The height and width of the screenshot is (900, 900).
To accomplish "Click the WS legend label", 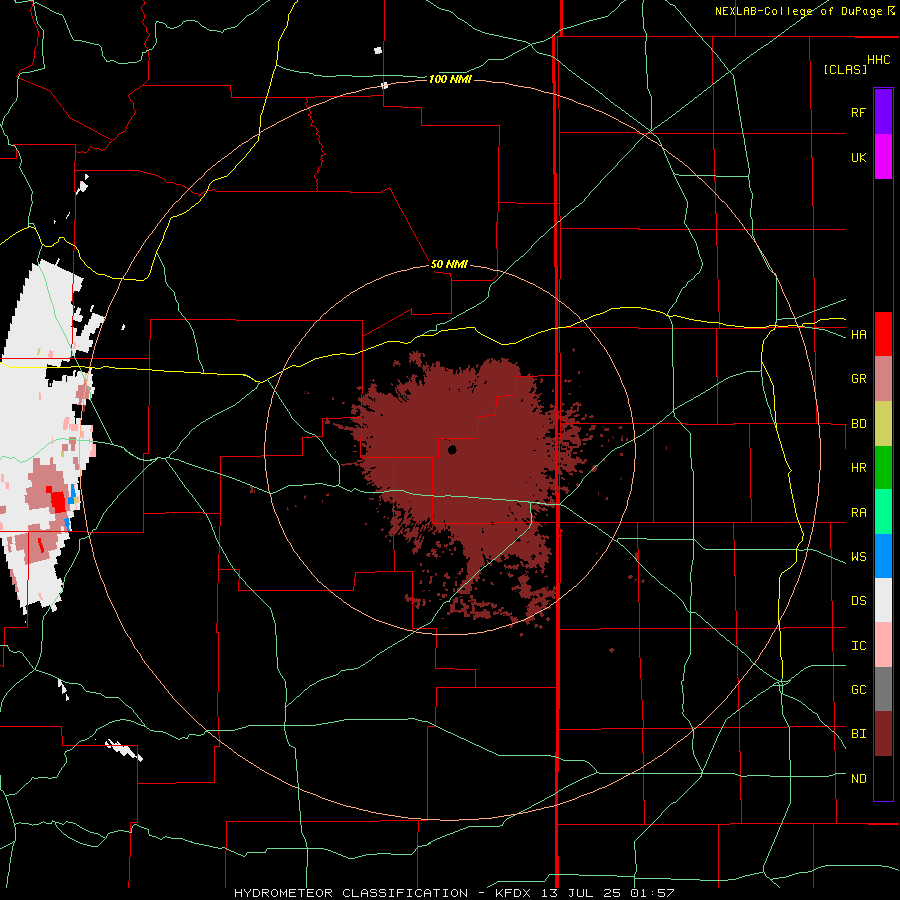I will (x=858, y=557).
